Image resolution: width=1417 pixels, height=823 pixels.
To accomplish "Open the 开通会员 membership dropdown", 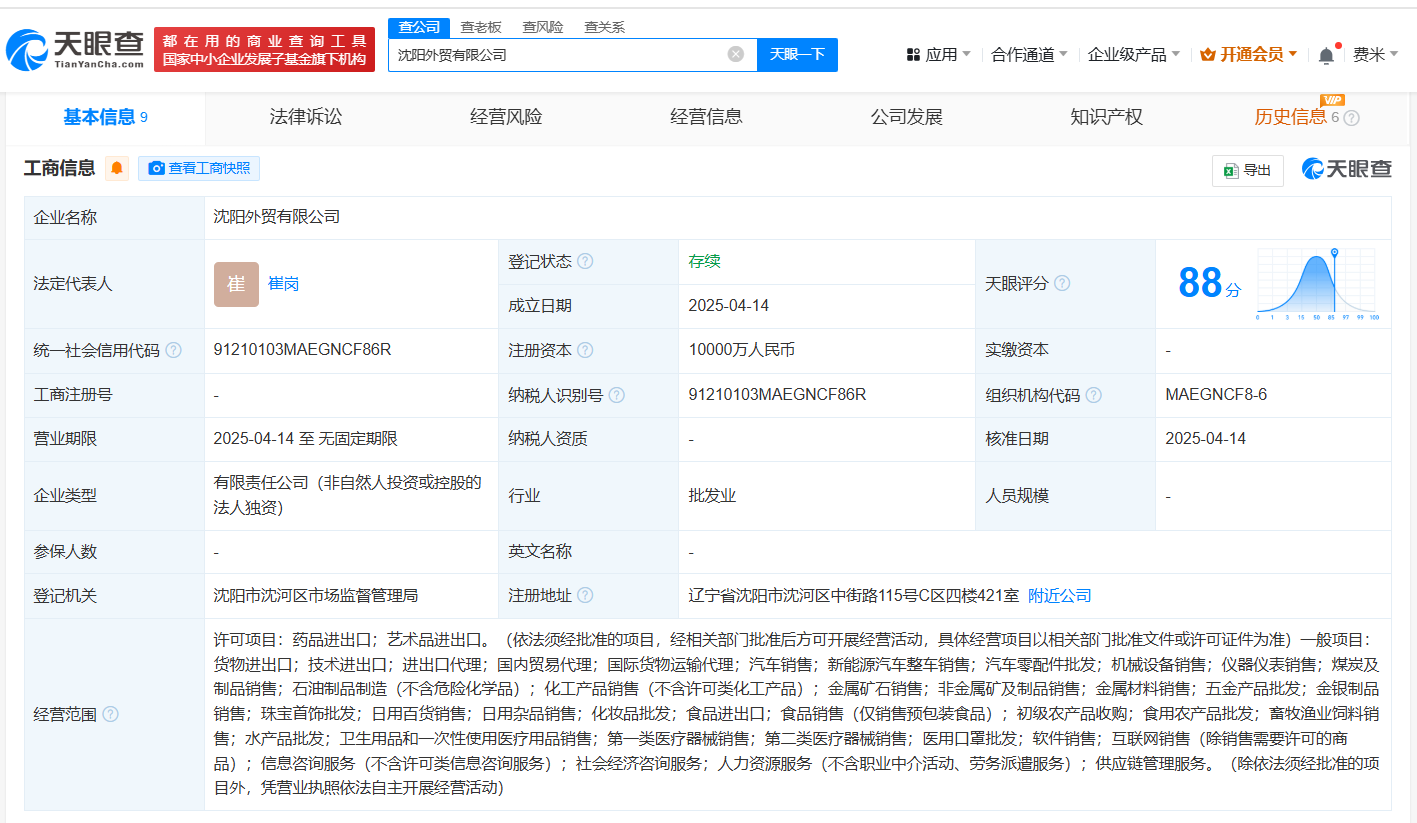I will point(1249,54).
